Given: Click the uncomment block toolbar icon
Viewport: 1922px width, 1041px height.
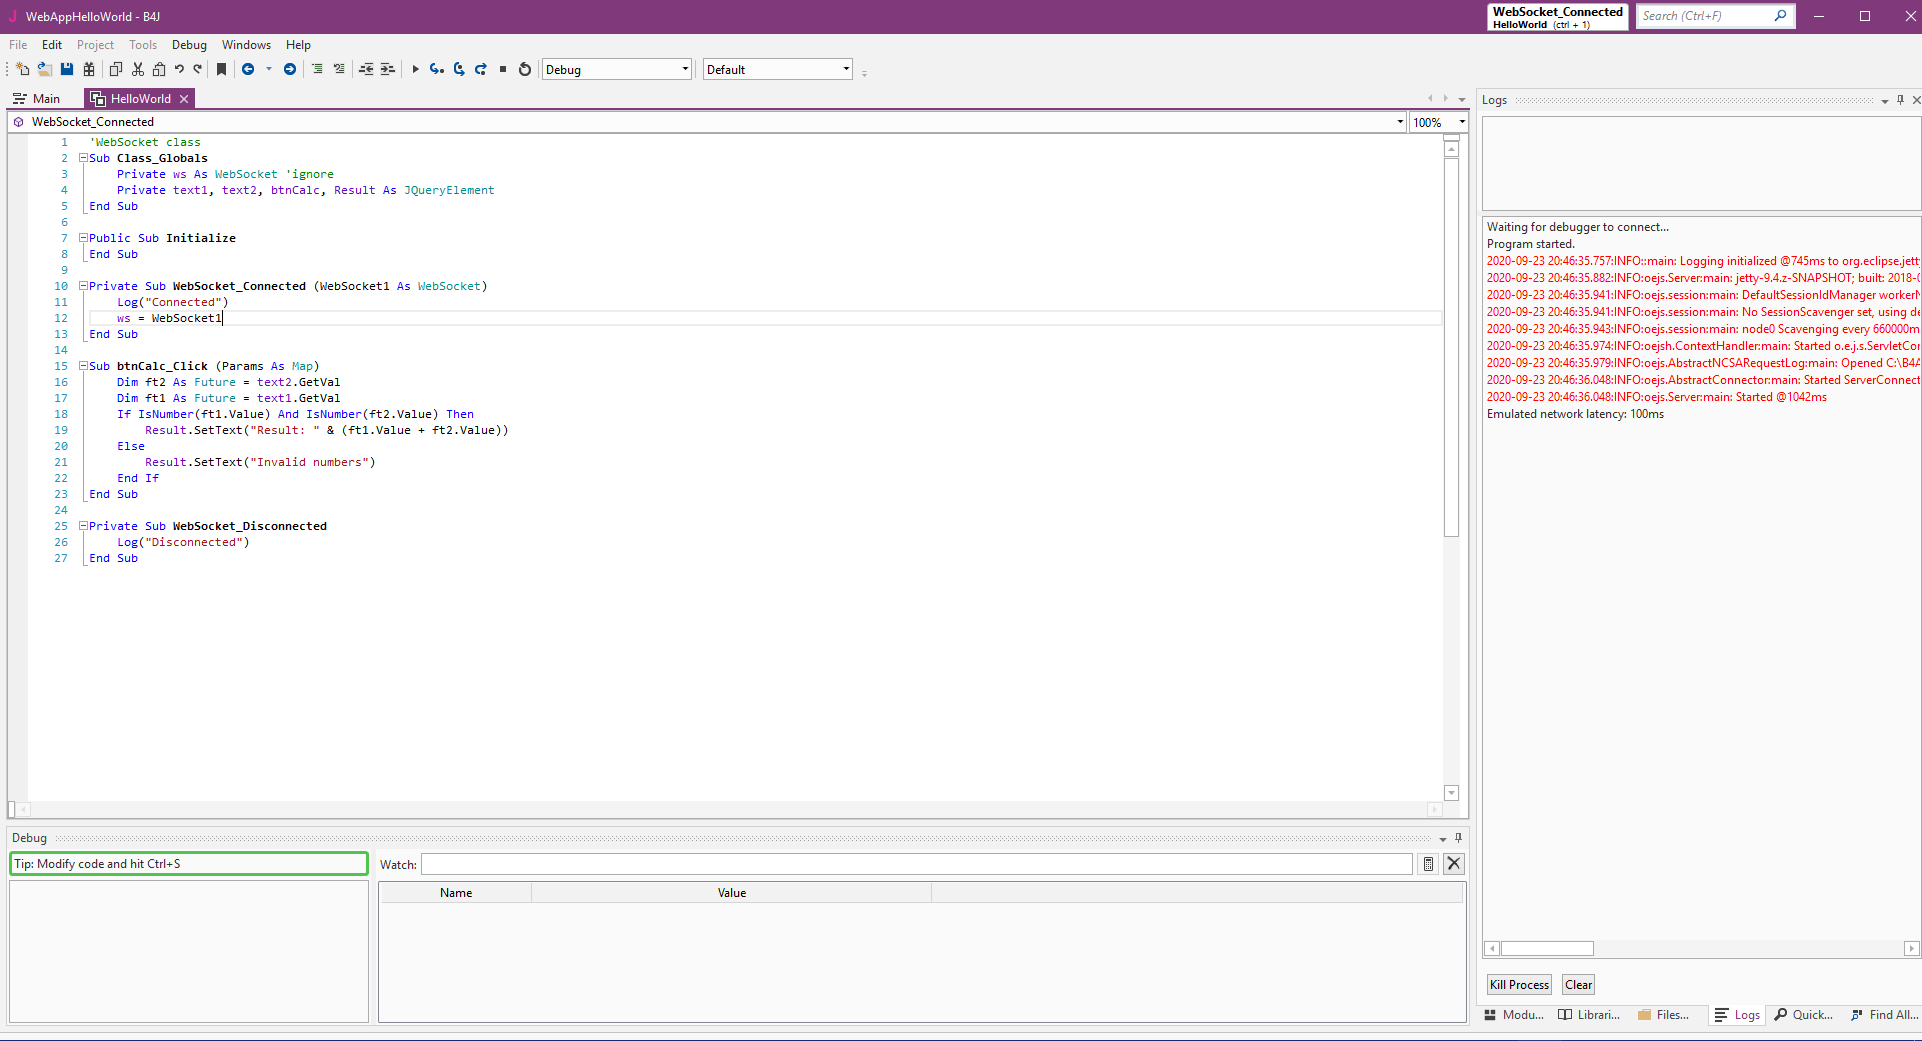Looking at the screenshot, I should click(x=339, y=69).
